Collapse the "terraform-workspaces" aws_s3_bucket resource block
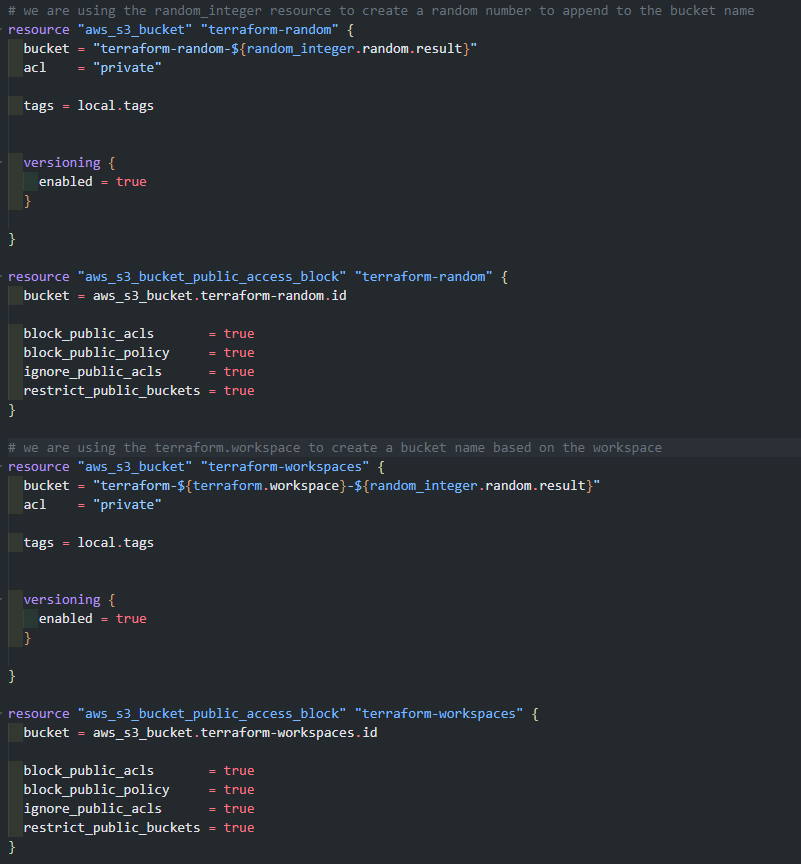 [2, 467]
